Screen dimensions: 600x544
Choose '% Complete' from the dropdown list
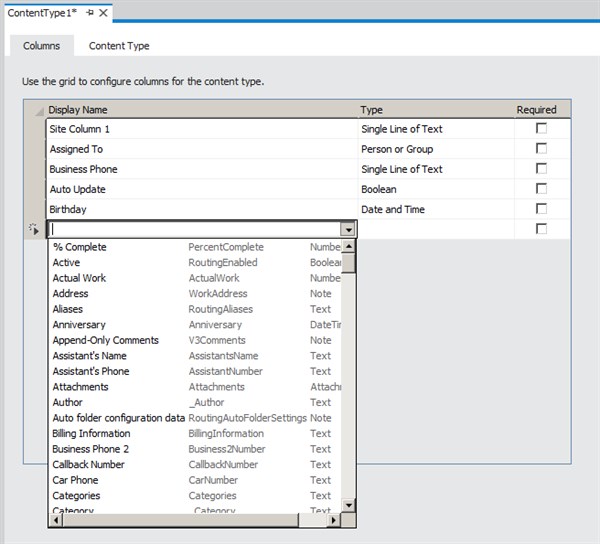(80, 247)
